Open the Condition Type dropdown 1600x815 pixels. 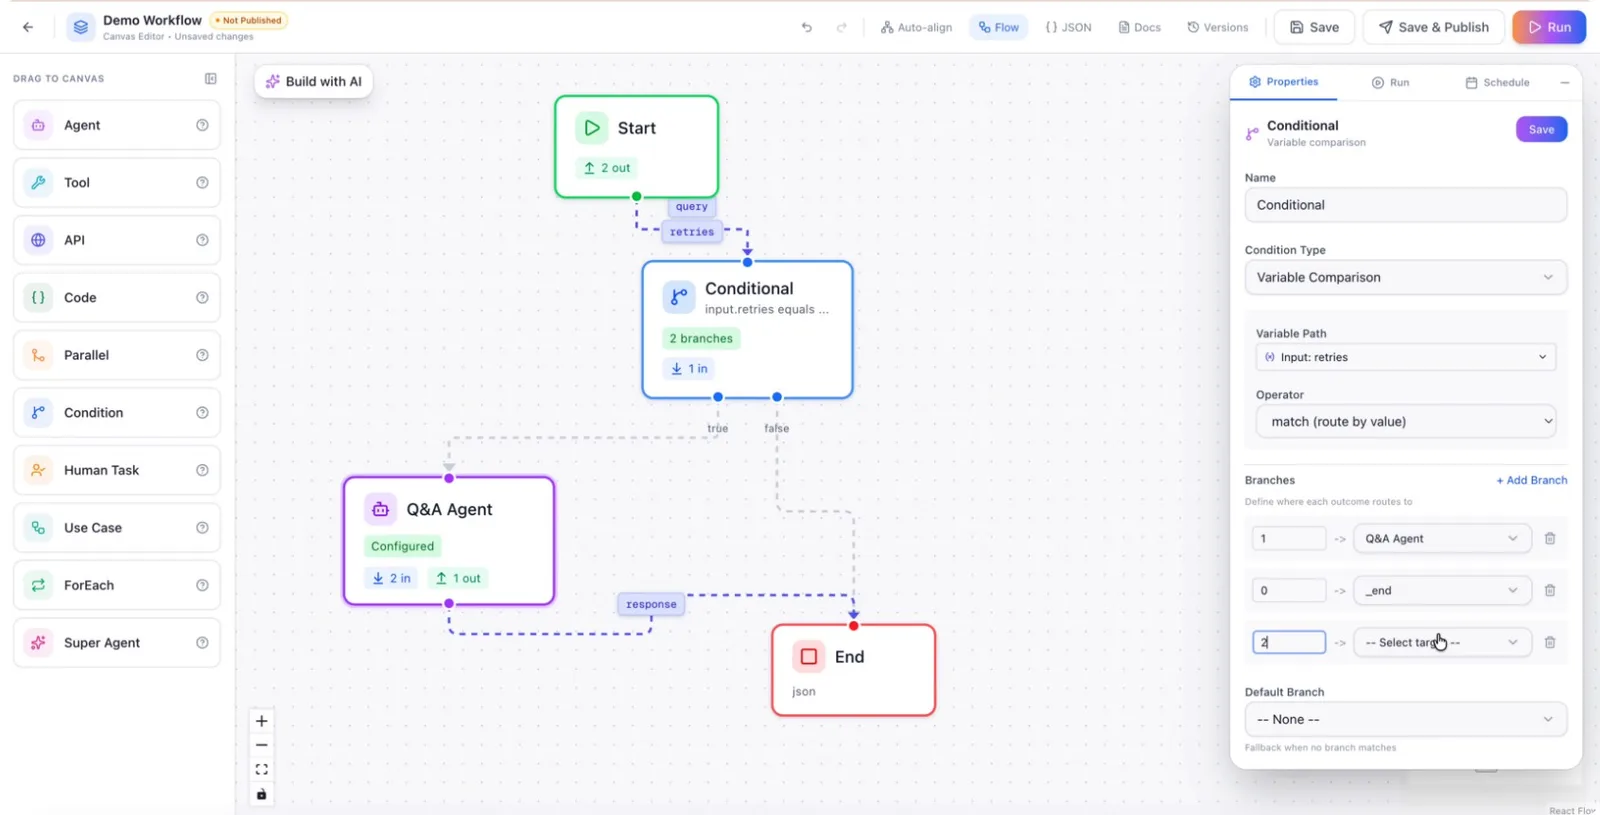[1406, 277]
